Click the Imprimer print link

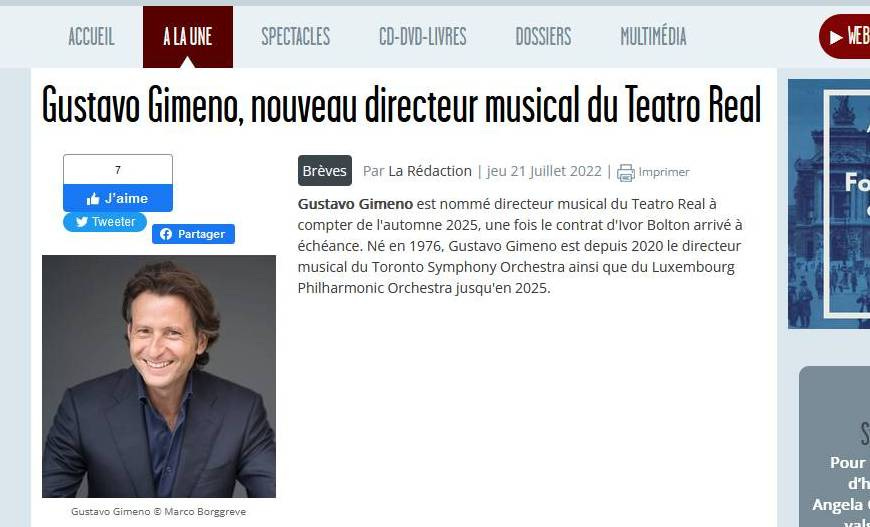click(664, 172)
